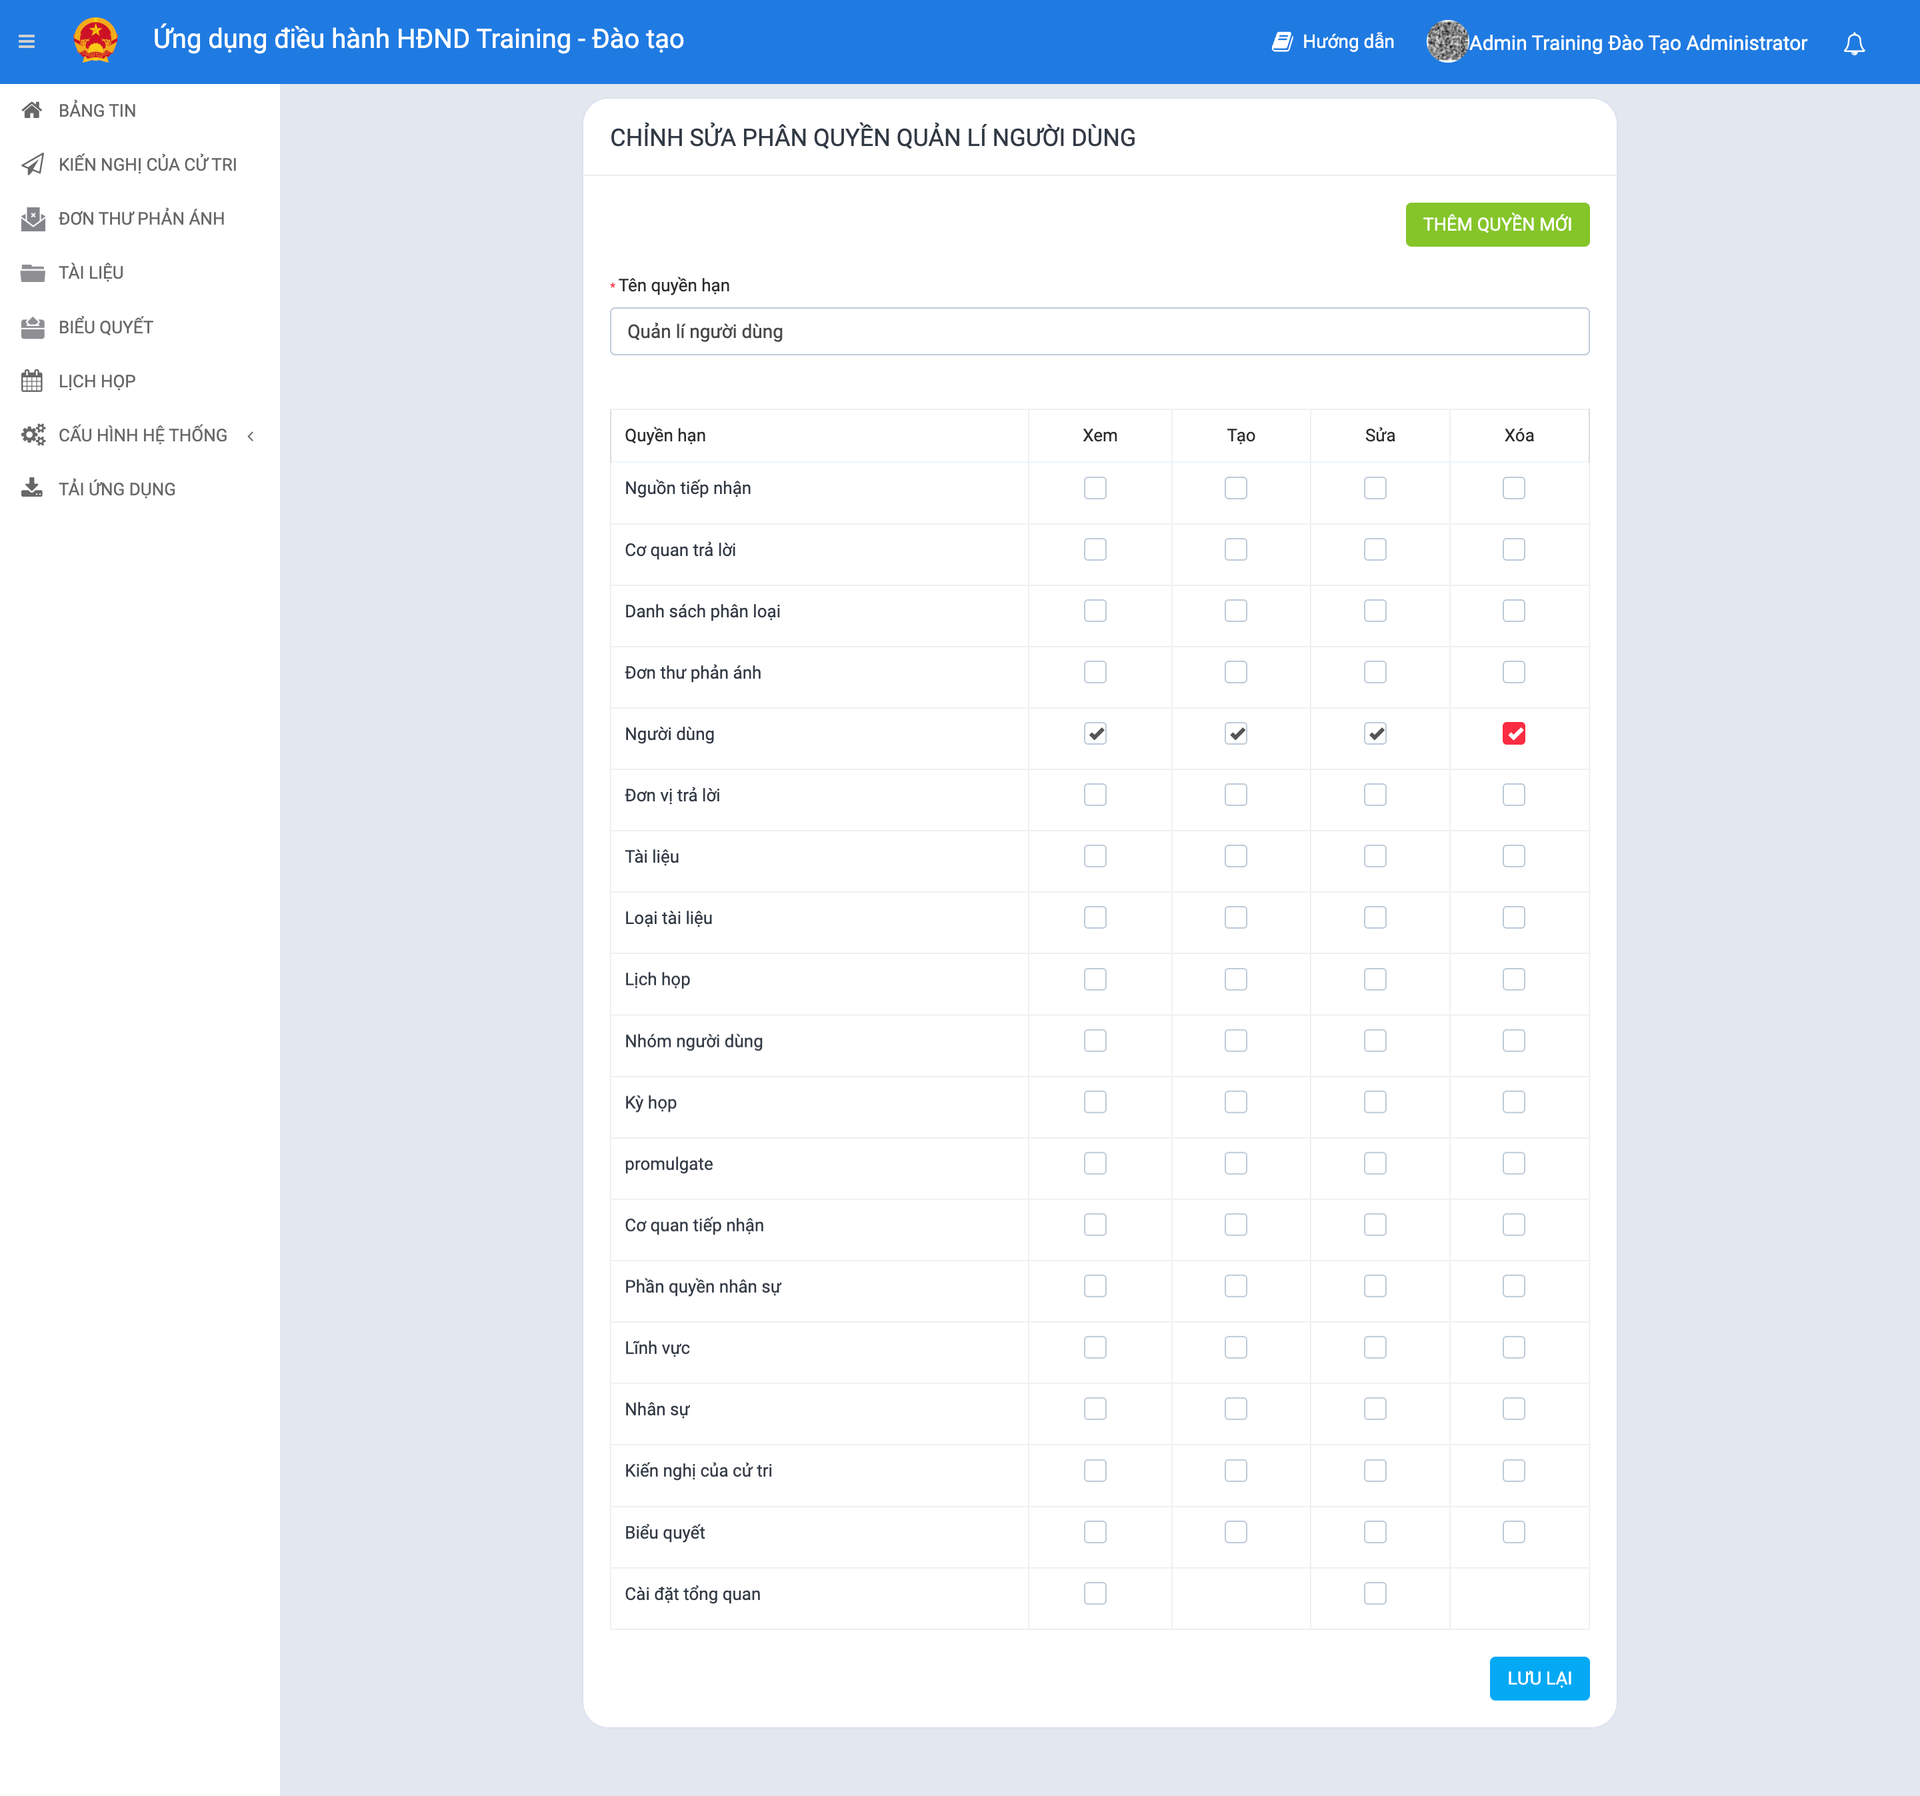Click the Lịch họp calendar icon
This screenshot has height=1796, width=1920.
pyautogui.click(x=32, y=381)
